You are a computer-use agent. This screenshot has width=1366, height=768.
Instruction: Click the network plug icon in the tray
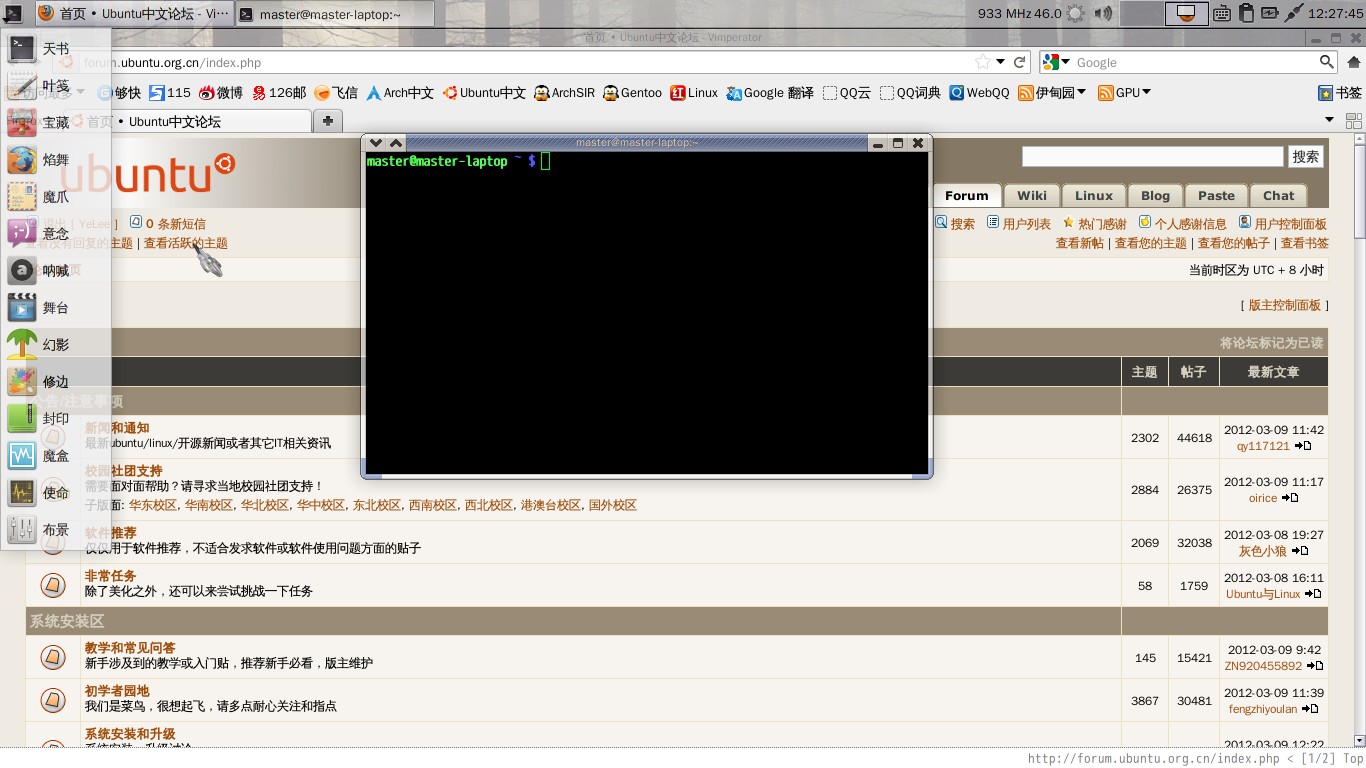(1293, 14)
